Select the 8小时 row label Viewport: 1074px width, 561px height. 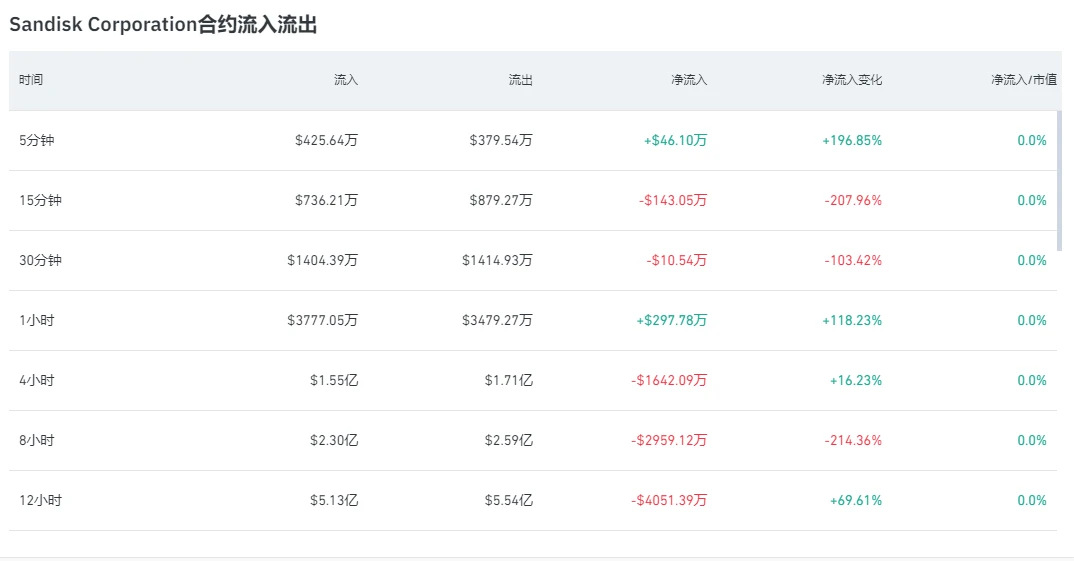[x=37, y=440]
